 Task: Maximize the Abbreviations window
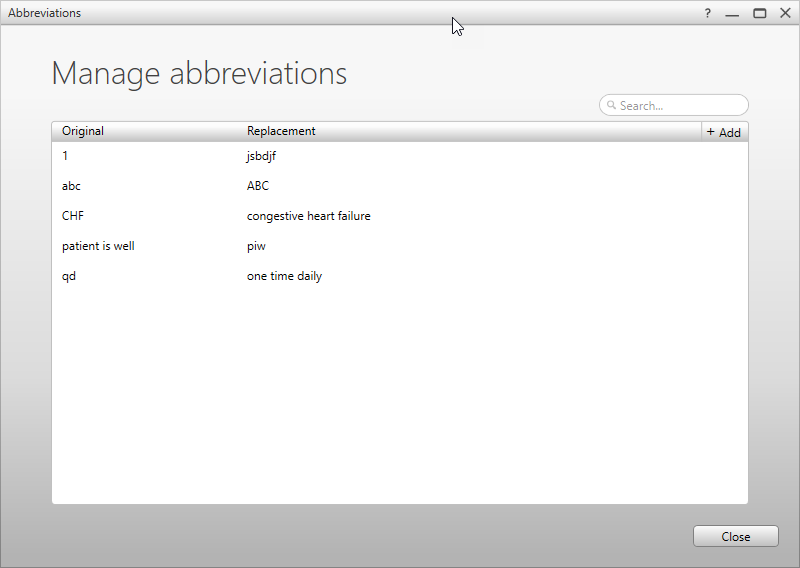click(760, 13)
